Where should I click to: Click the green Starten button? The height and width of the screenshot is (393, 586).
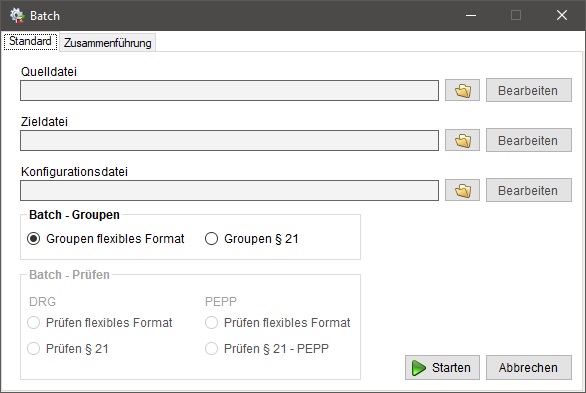point(442,368)
